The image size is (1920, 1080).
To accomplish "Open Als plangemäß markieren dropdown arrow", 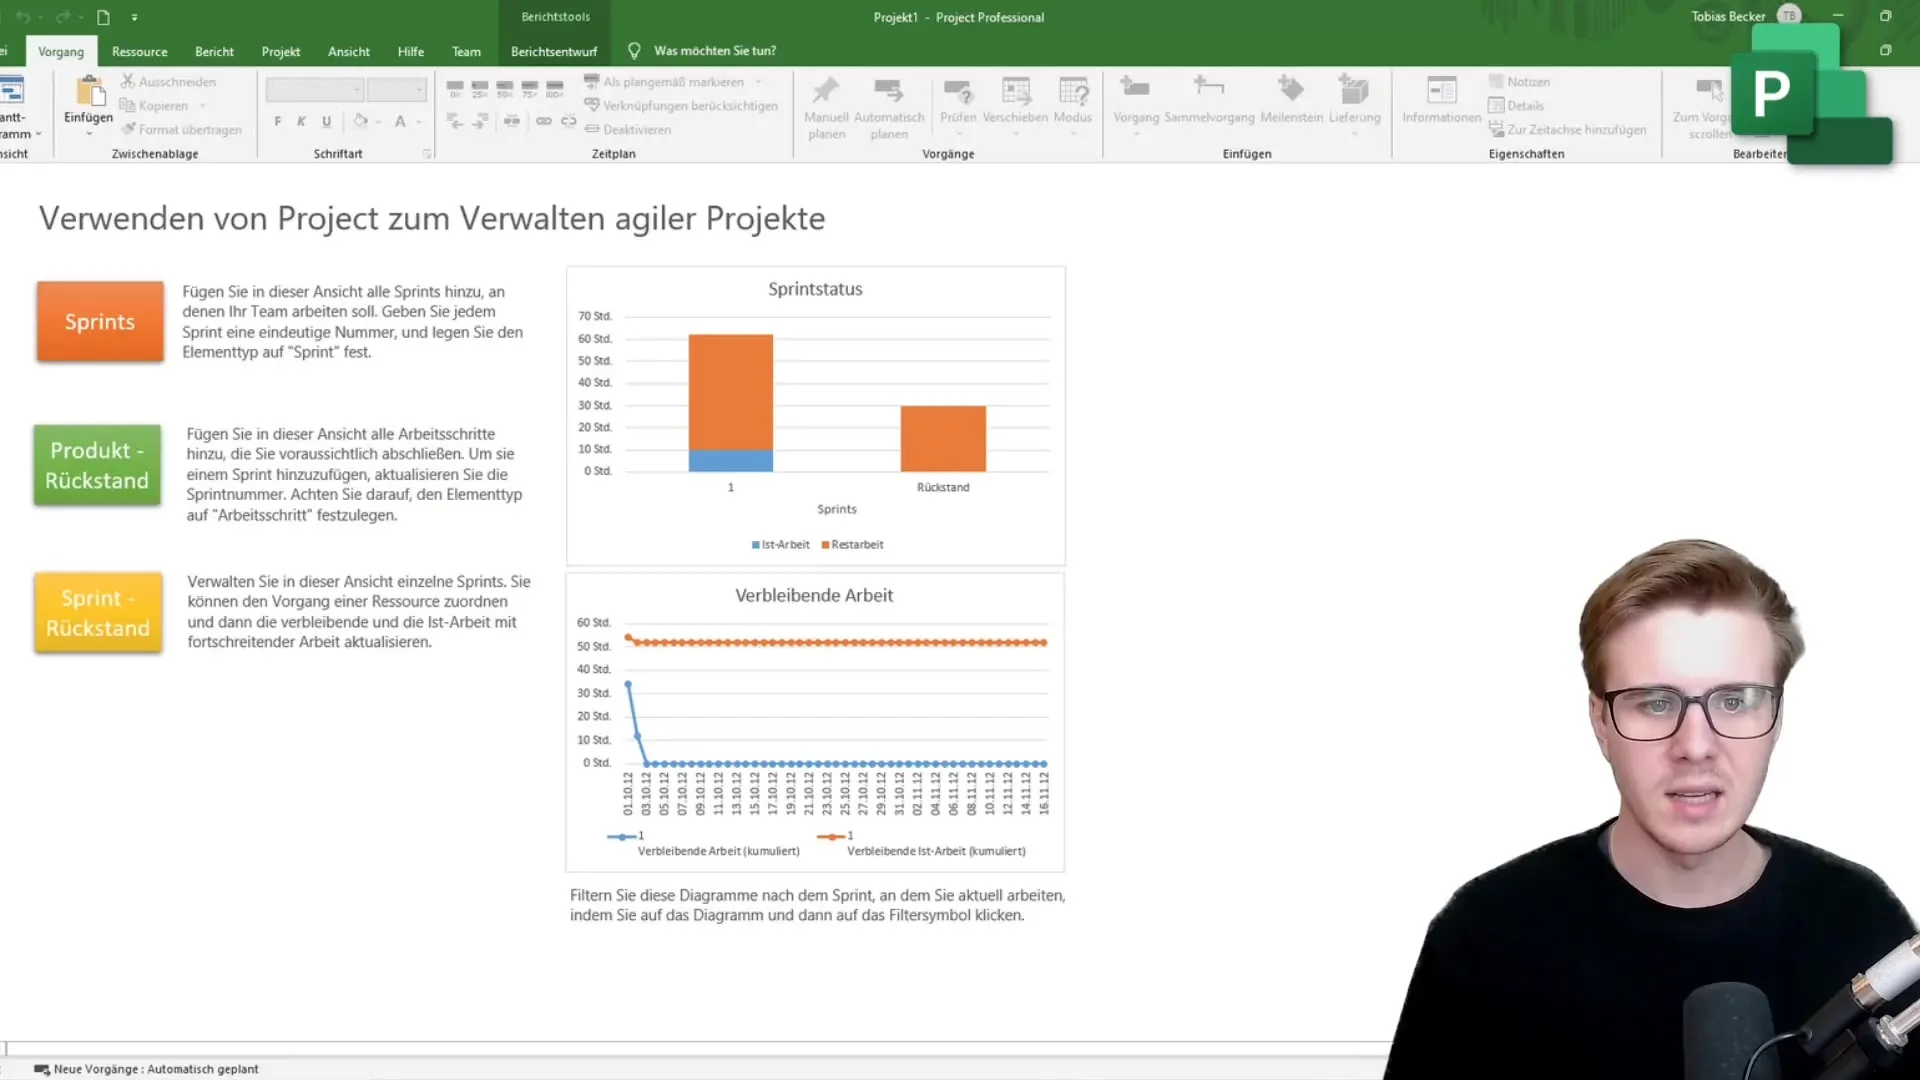I will click(x=758, y=82).
